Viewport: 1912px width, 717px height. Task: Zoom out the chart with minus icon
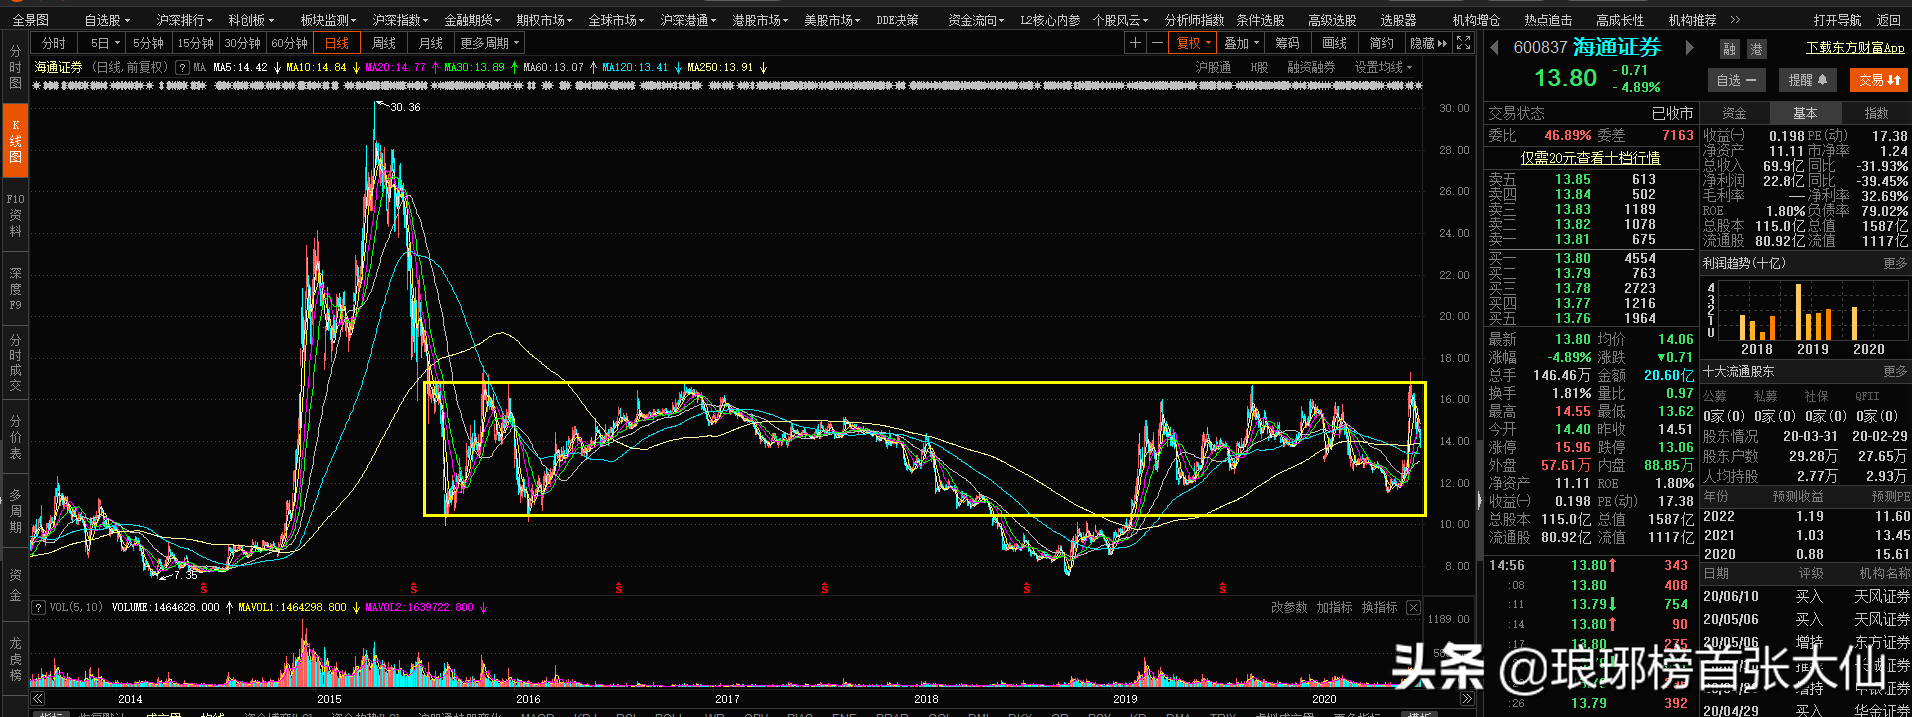[1157, 43]
